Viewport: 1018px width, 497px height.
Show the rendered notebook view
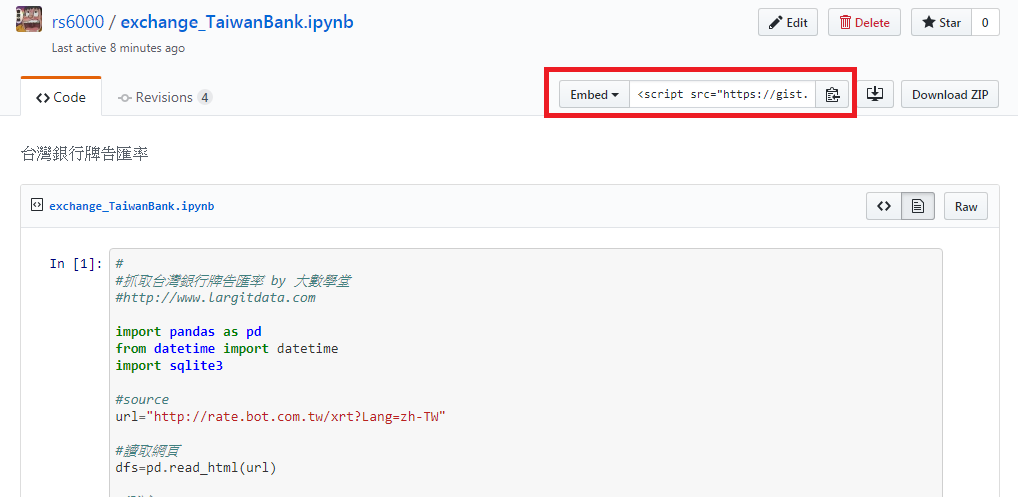click(917, 206)
